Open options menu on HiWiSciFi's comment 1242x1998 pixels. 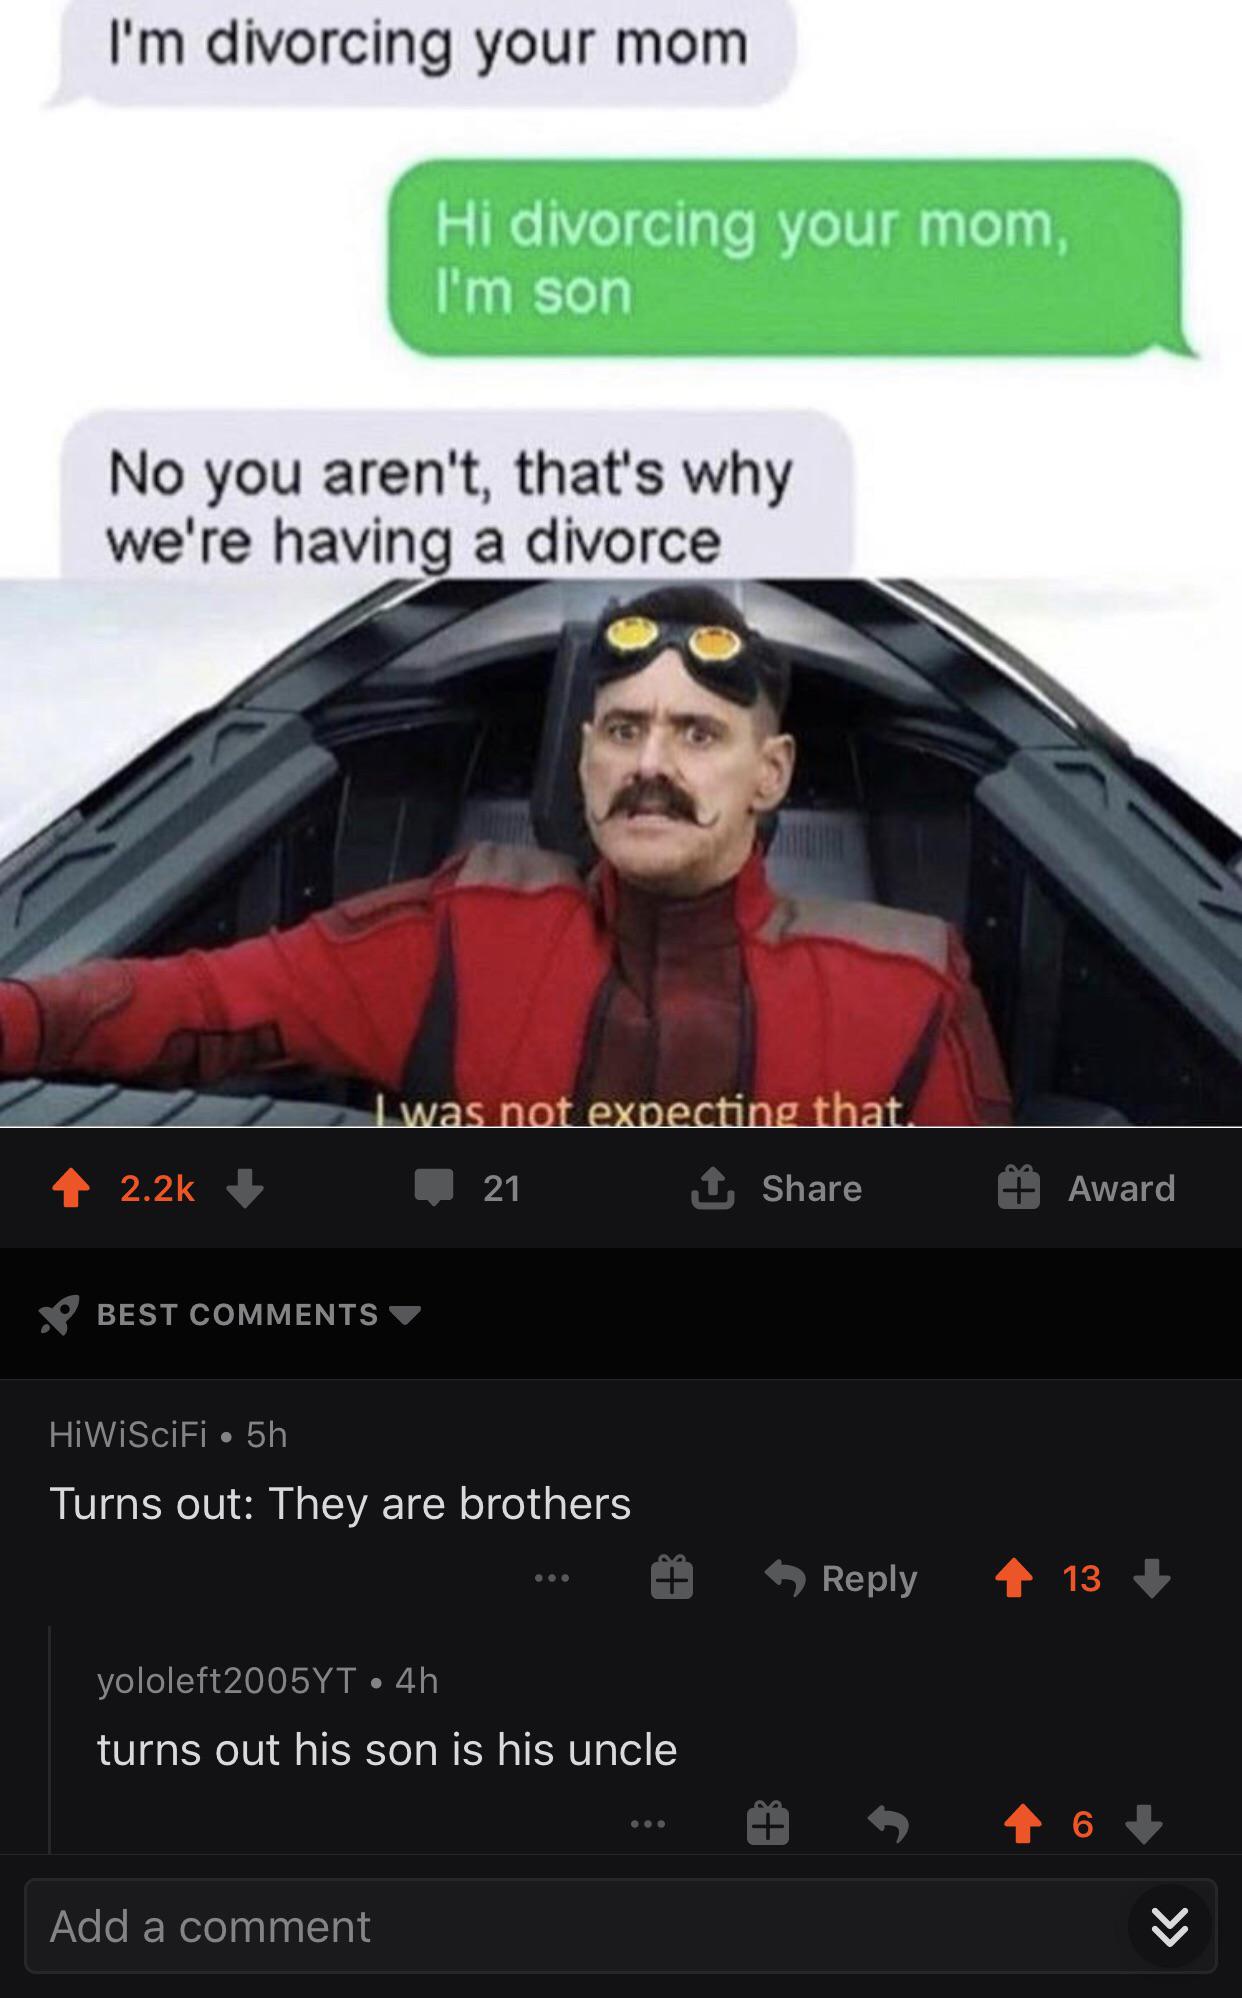click(x=551, y=1579)
